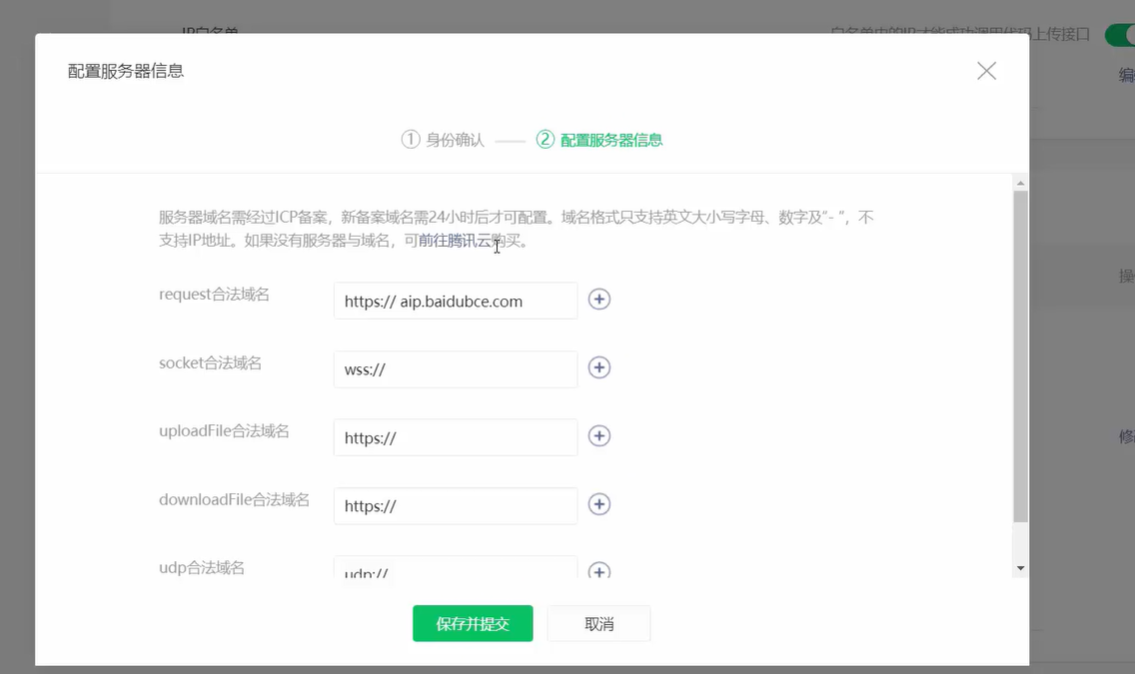
Task: Click 保存并提交 green button
Action: click(x=473, y=623)
